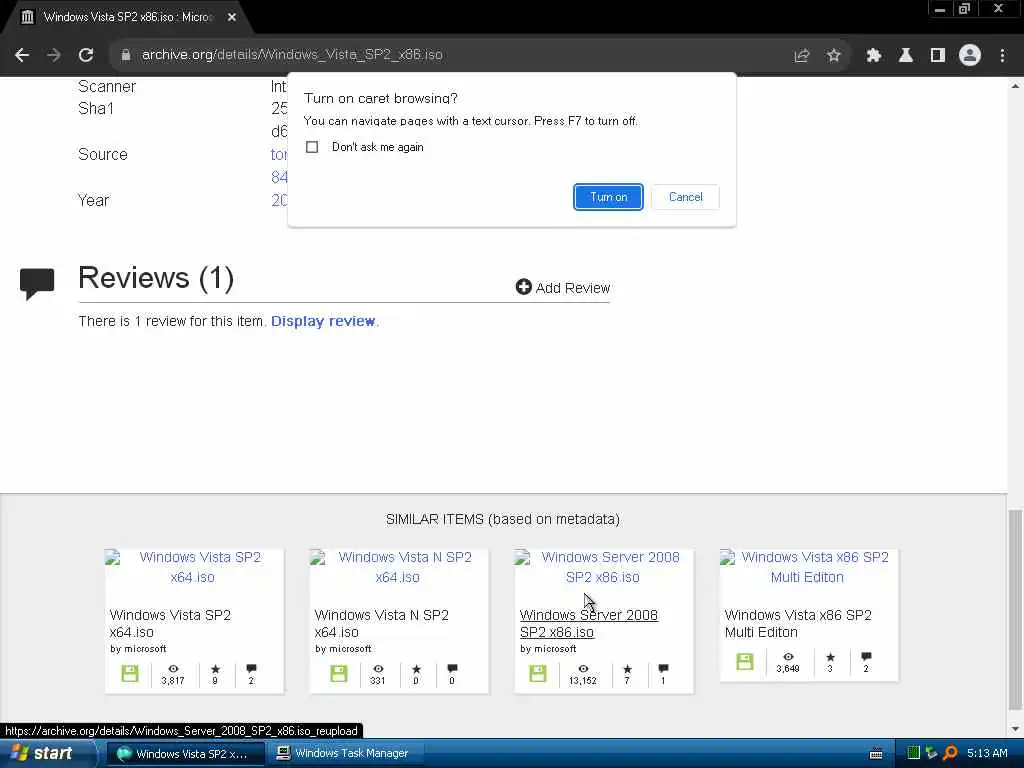Click the tray keyboard icon
This screenshot has width=1024, height=768.
[x=876, y=754]
